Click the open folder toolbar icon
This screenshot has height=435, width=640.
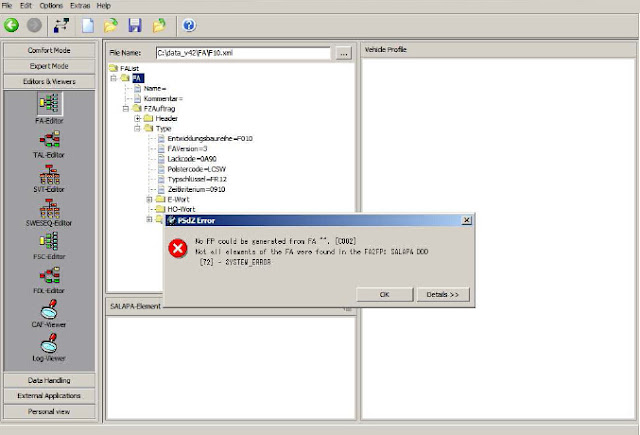[x=111, y=25]
